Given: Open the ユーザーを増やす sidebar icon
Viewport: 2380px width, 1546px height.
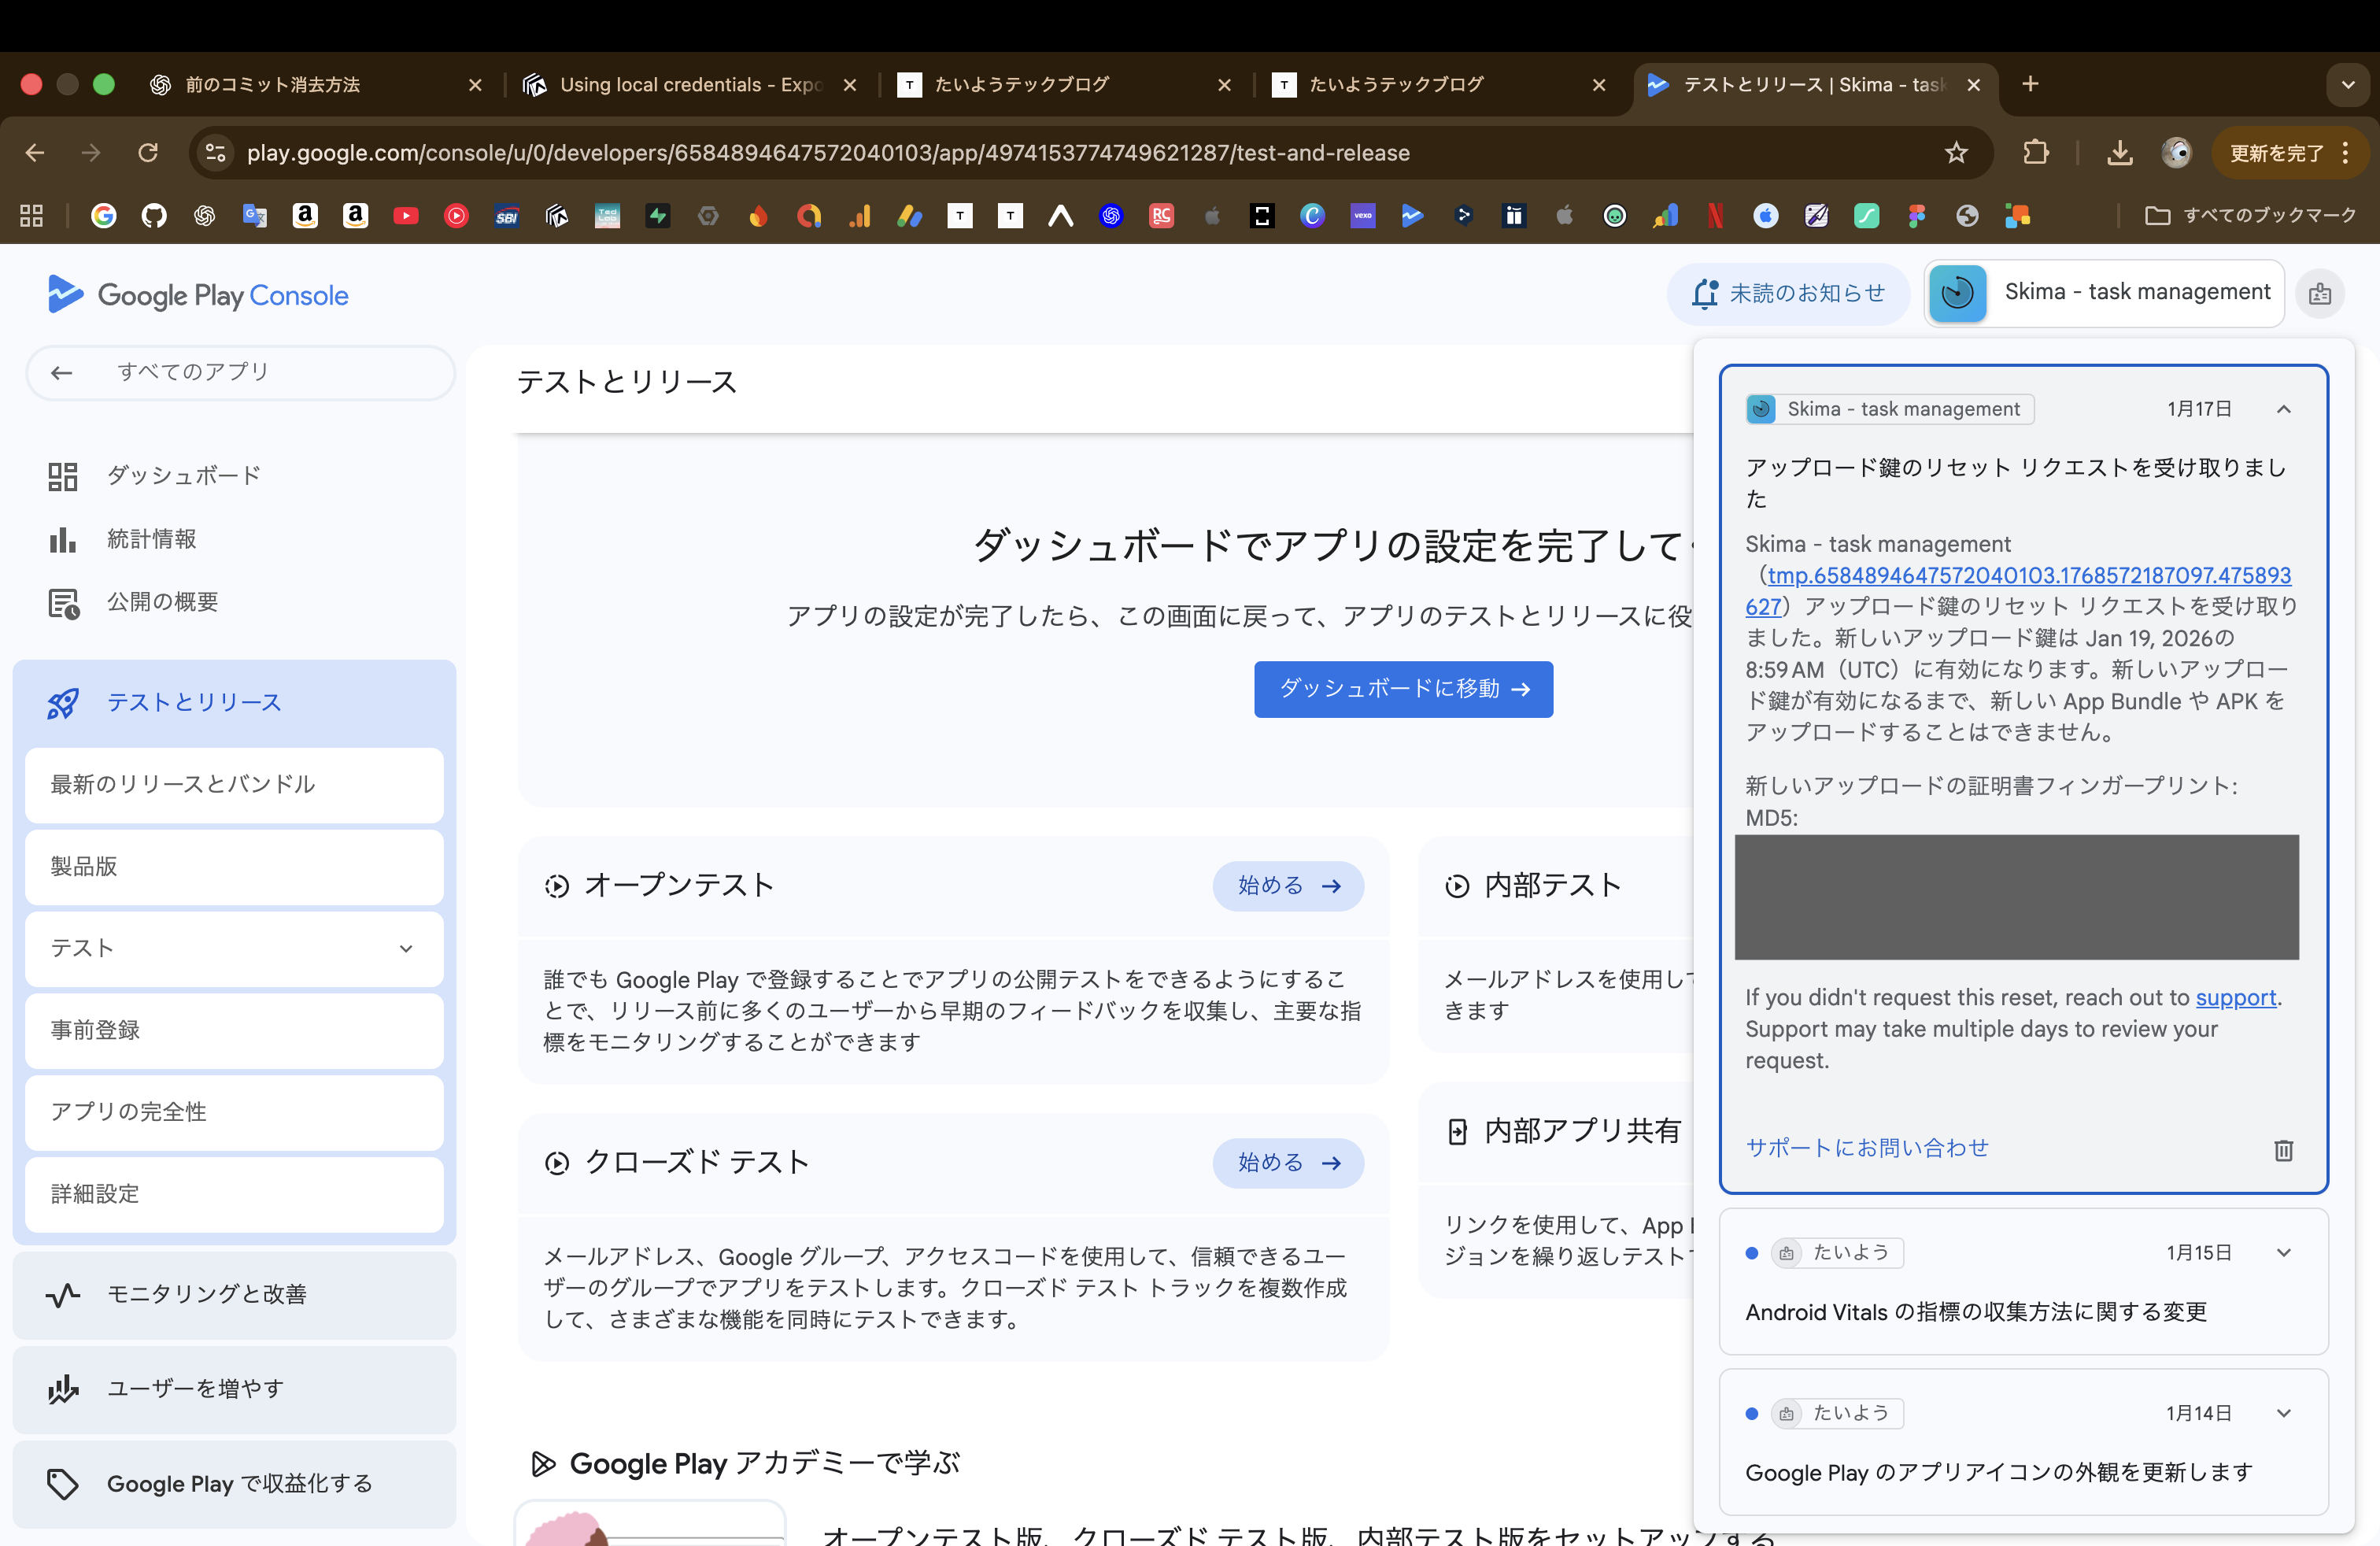Looking at the screenshot, I should point(62,1388).
